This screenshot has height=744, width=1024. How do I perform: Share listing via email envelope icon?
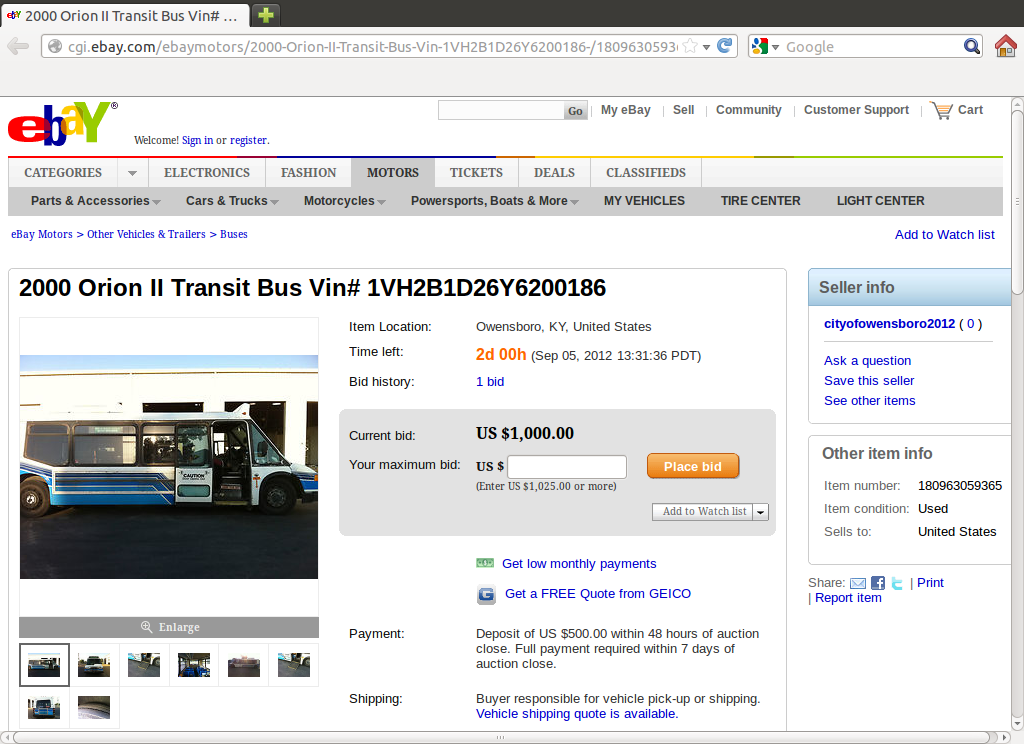pos(857,583)
